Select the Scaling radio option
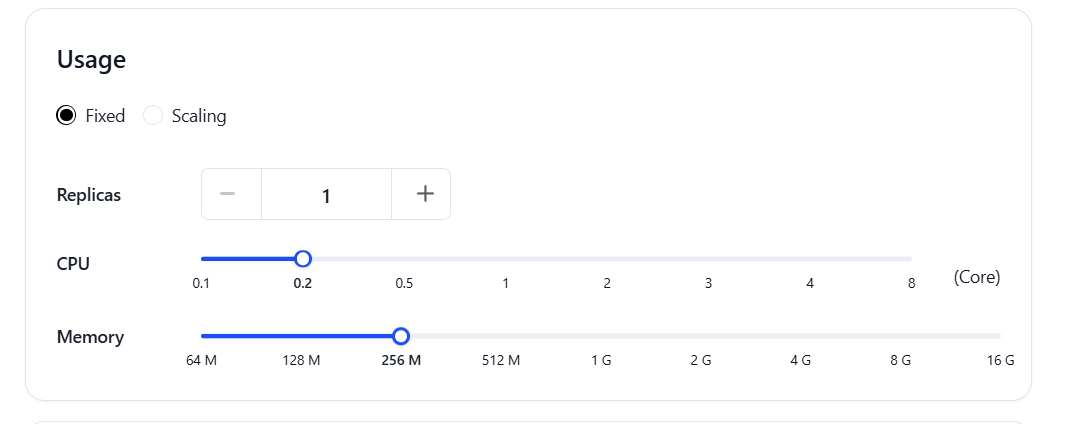The height and width of the screenshot is (424, 1079). [153, 116]
